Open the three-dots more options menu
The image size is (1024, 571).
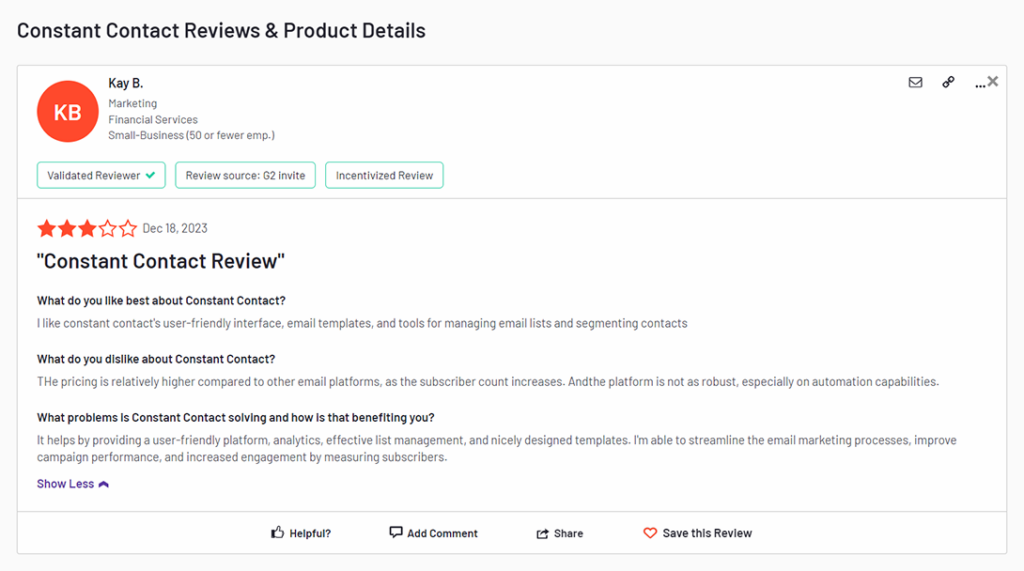click(980, 84)
